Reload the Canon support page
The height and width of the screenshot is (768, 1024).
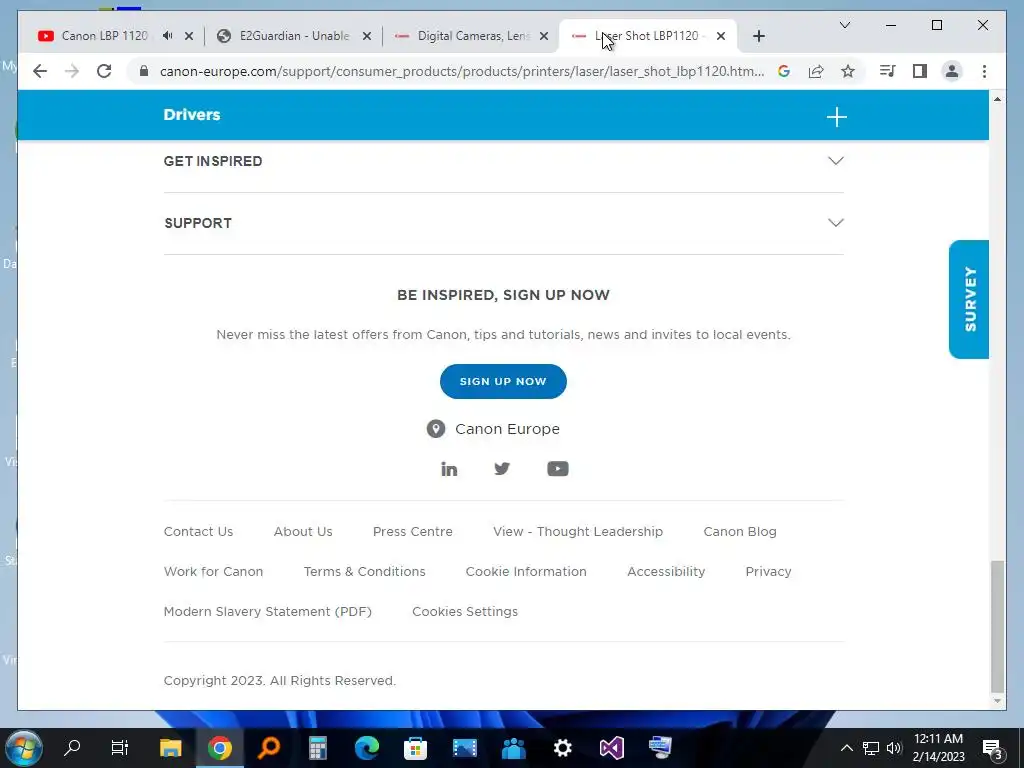(104, 71)
